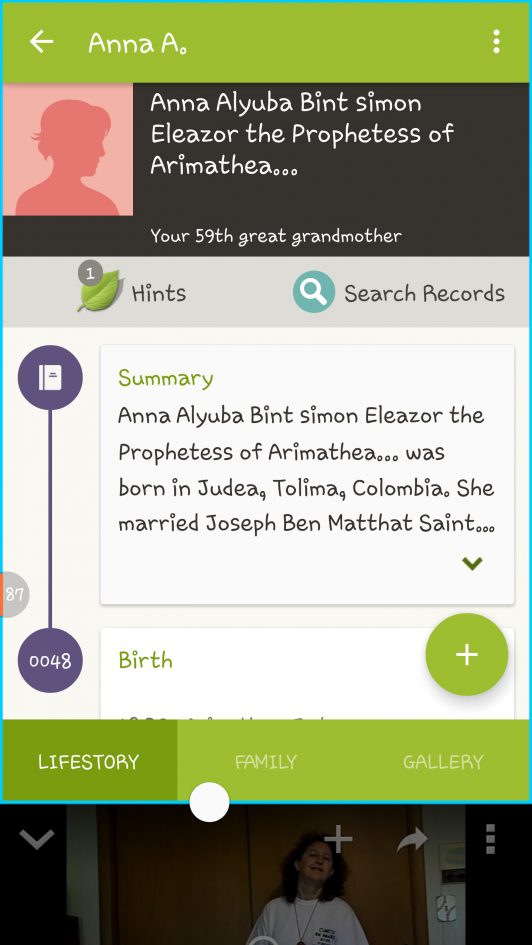
Task: Tap the back arrow beside Anna A.
Action: (x=42, y=42)
